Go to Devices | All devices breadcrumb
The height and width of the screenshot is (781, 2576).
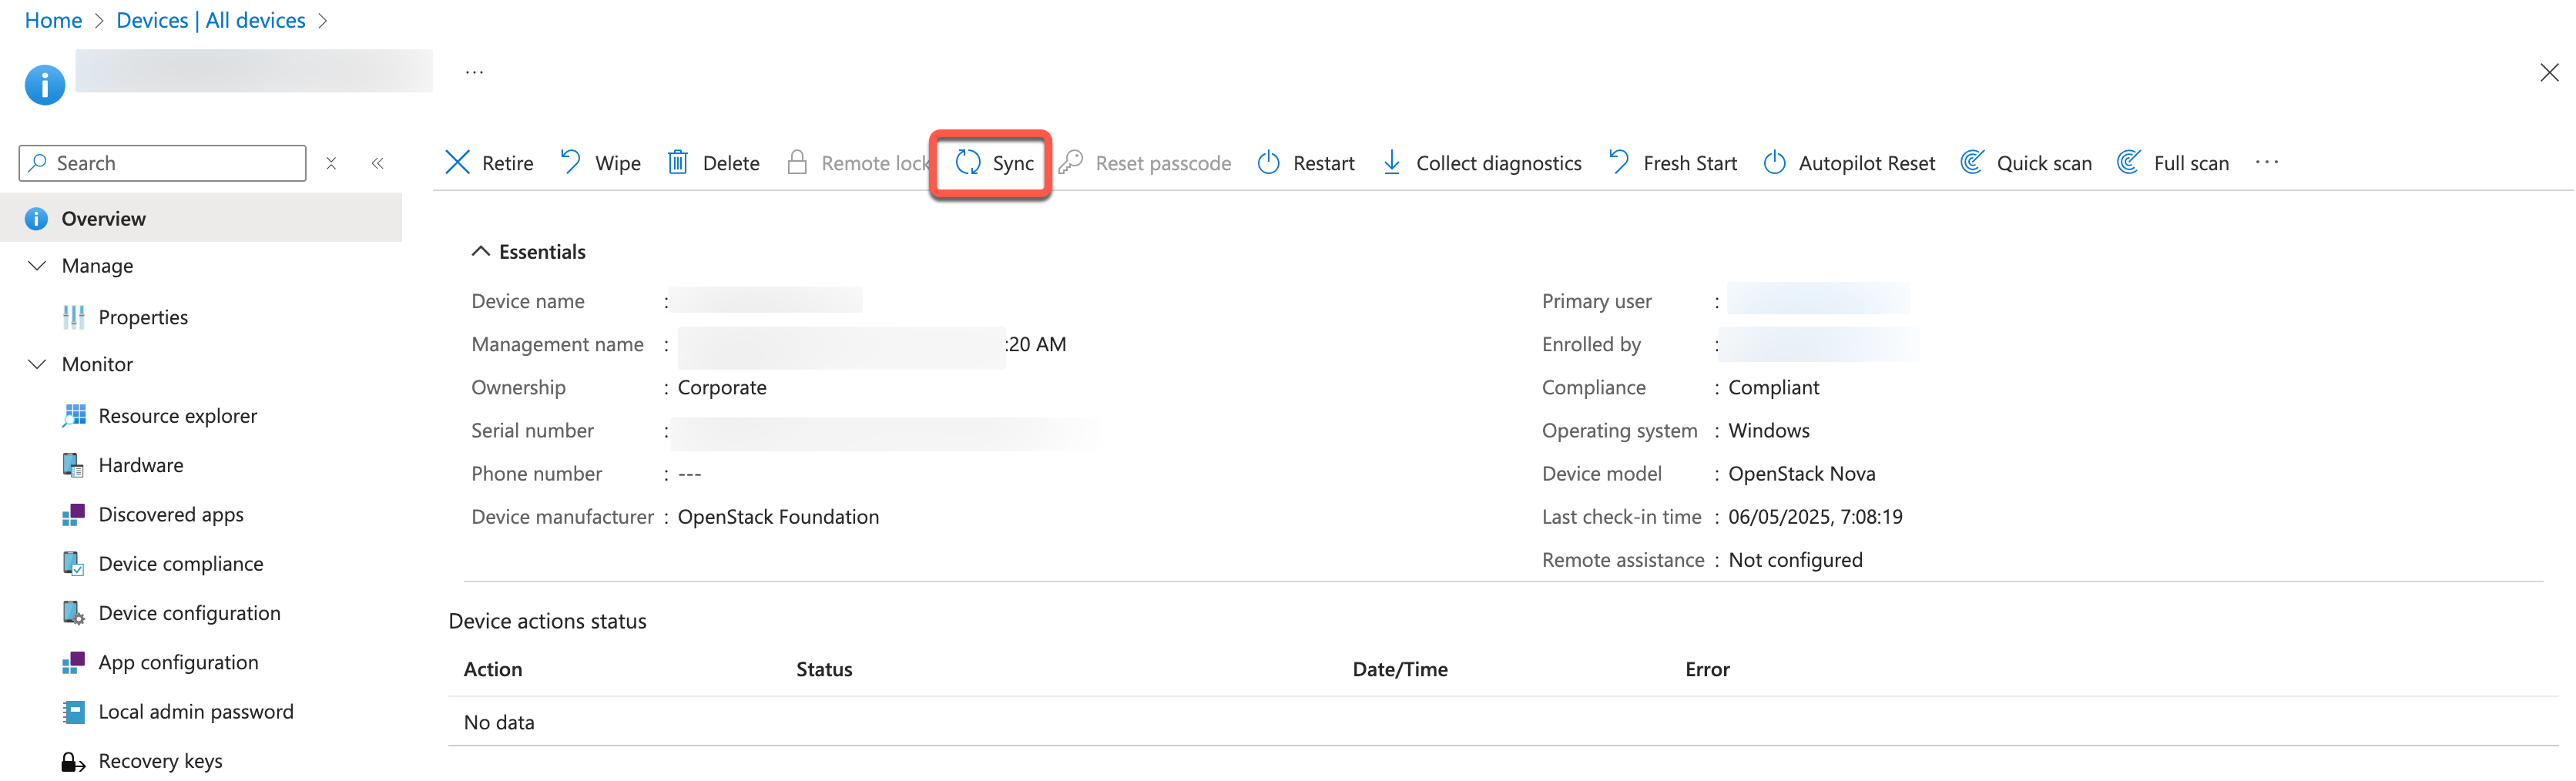(211, 20)
